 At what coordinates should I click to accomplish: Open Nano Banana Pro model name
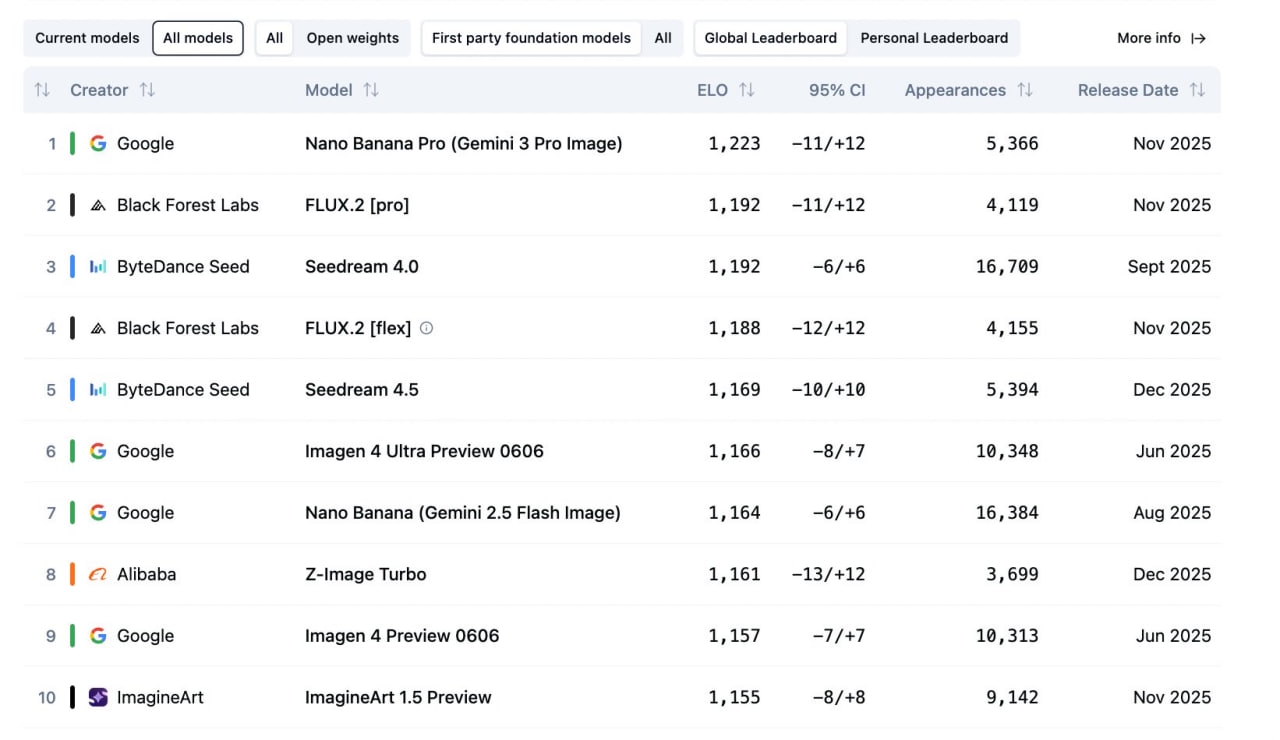click(463, 143)
